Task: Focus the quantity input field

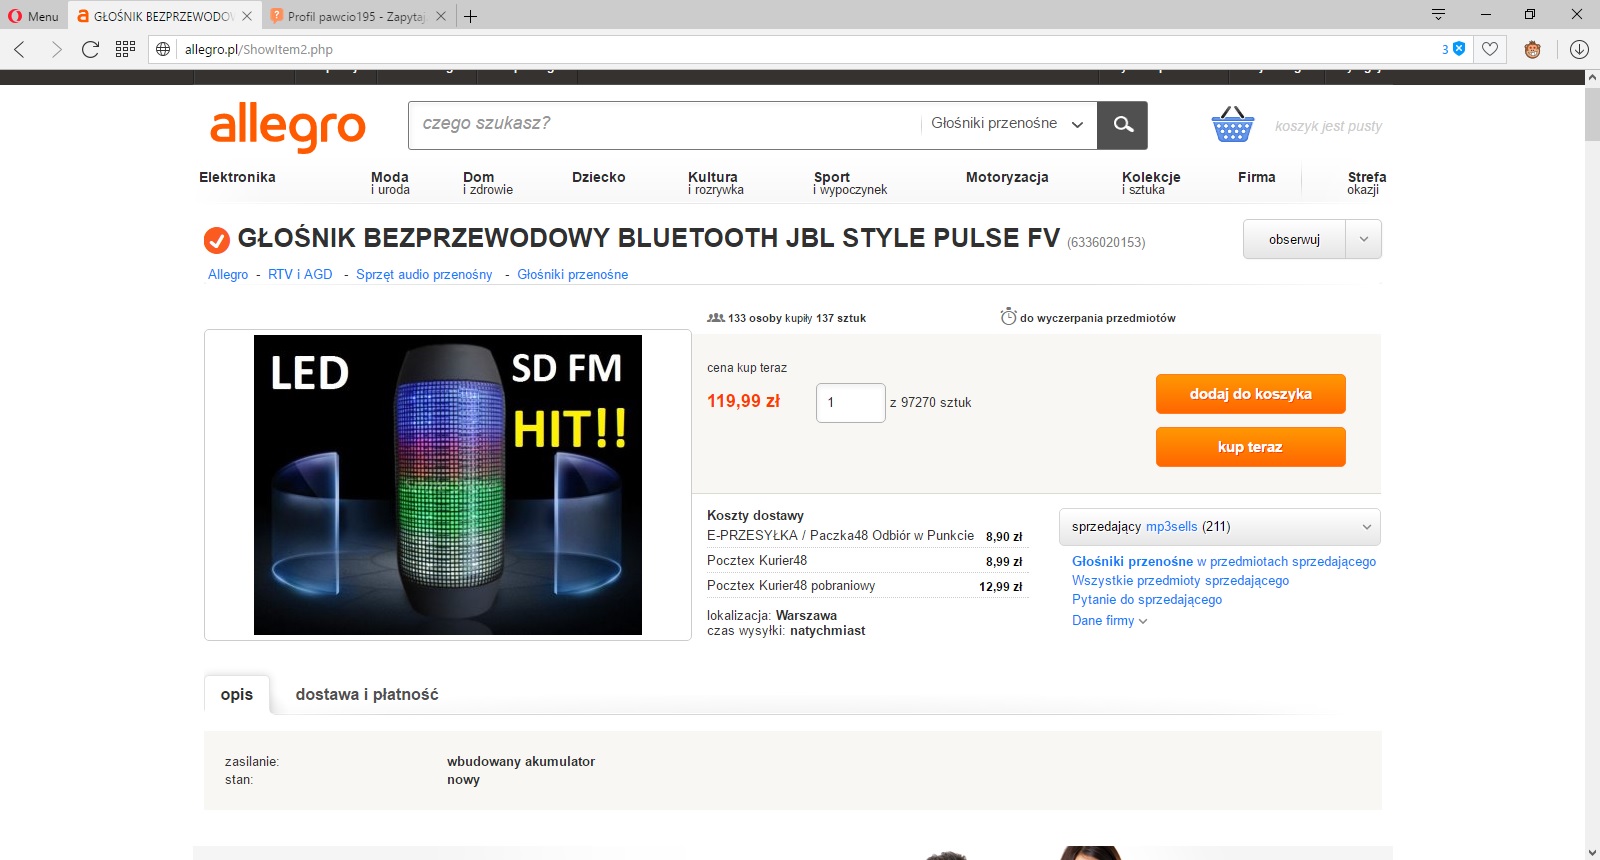Action: pyautogui.click(x=851, y=403)
